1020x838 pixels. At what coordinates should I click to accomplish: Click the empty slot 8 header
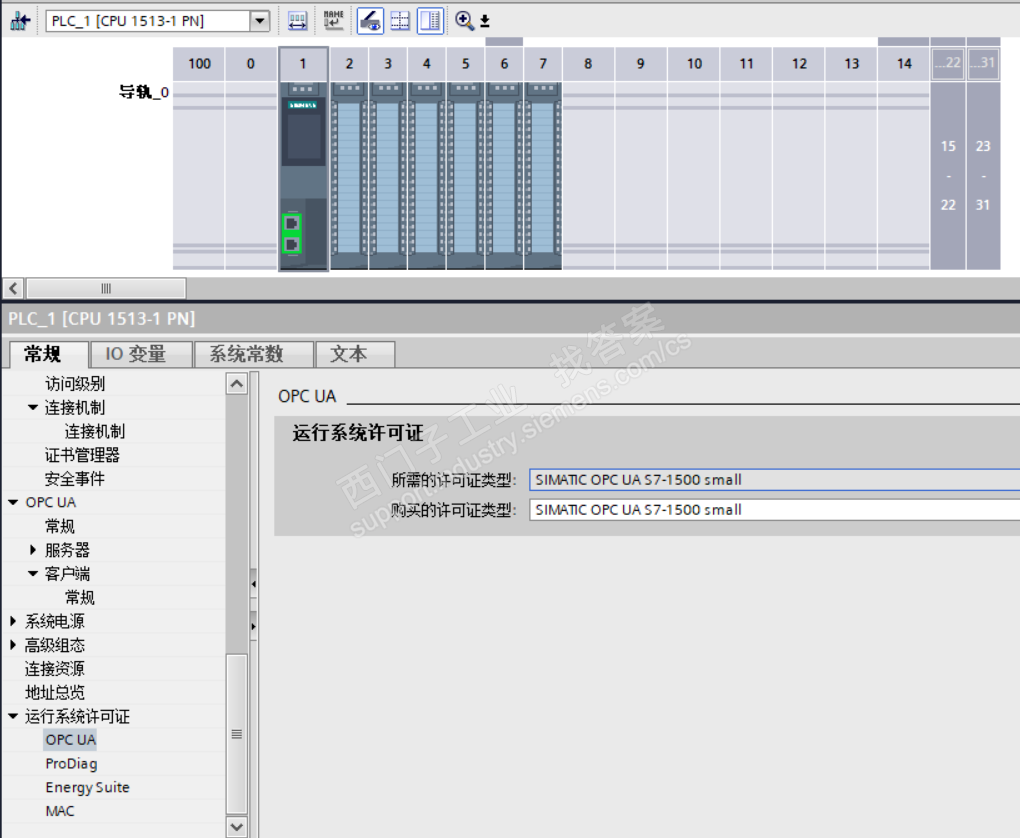point(588,64)
